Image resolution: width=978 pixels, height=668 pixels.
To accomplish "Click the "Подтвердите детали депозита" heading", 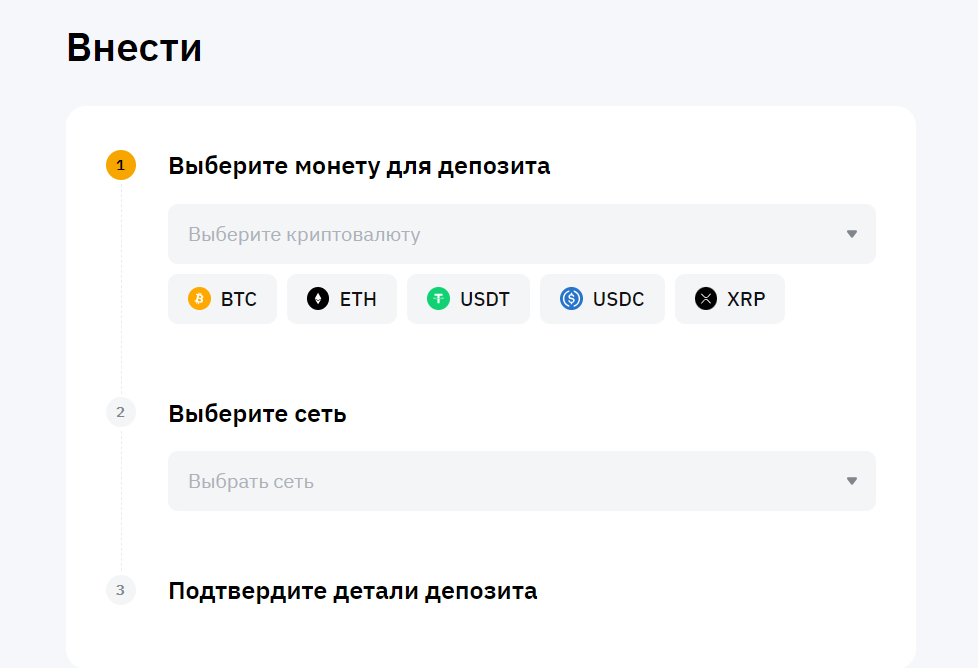I will (x=352, y=591).
